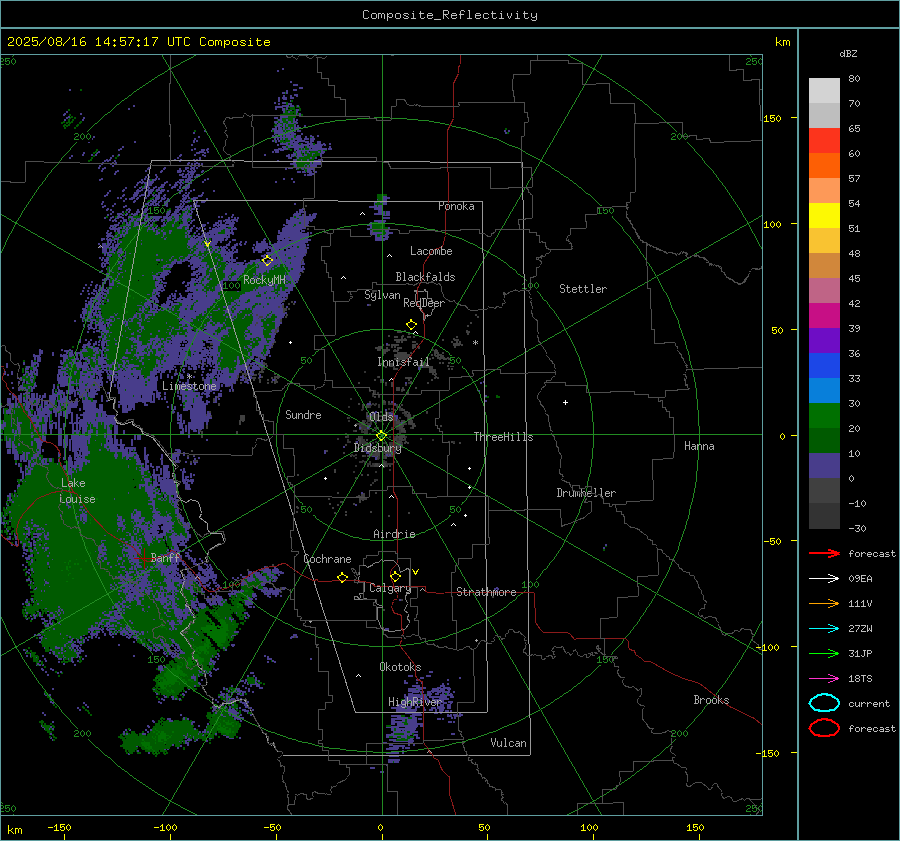Click the 2025/08/16 14:57:17 UTC timestamp
This screenshot has height=841, width=900.
pyautogui.click(x=99, y=41)
